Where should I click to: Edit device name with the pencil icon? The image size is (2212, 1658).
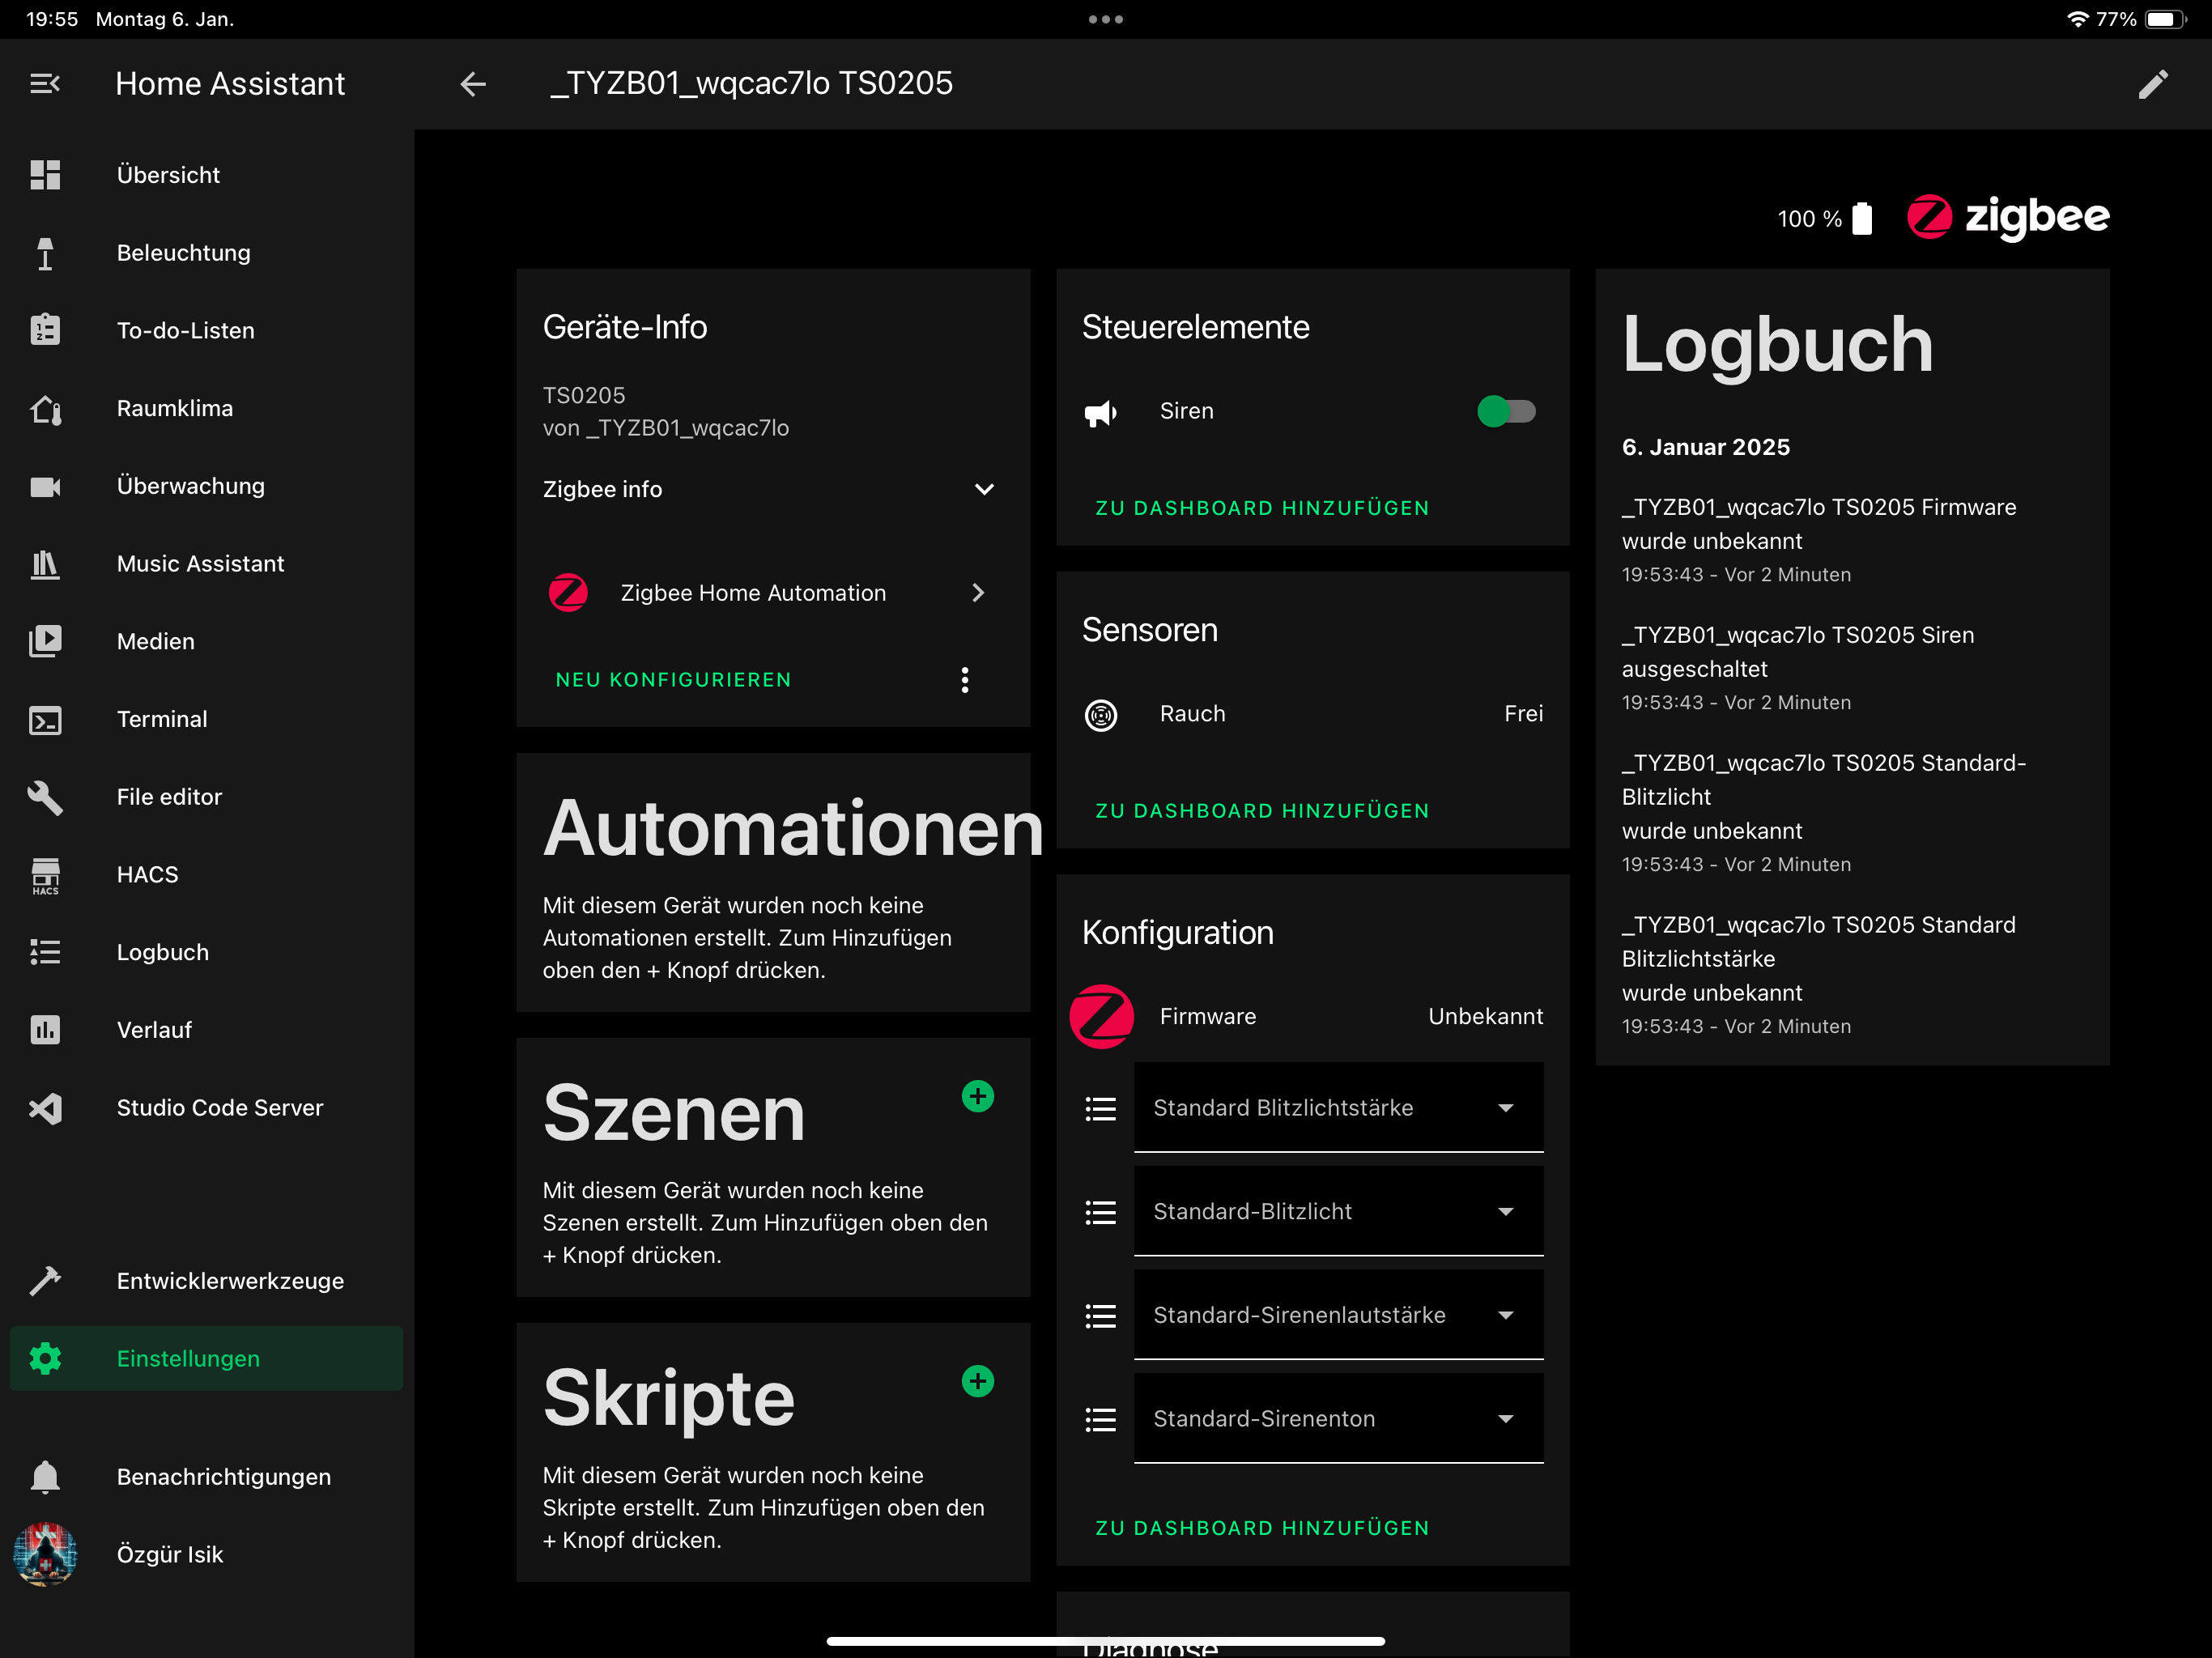point(2153,84)
